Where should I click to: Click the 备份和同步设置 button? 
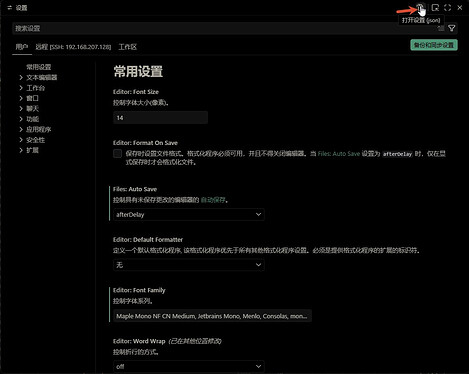(x=434, y=45)
